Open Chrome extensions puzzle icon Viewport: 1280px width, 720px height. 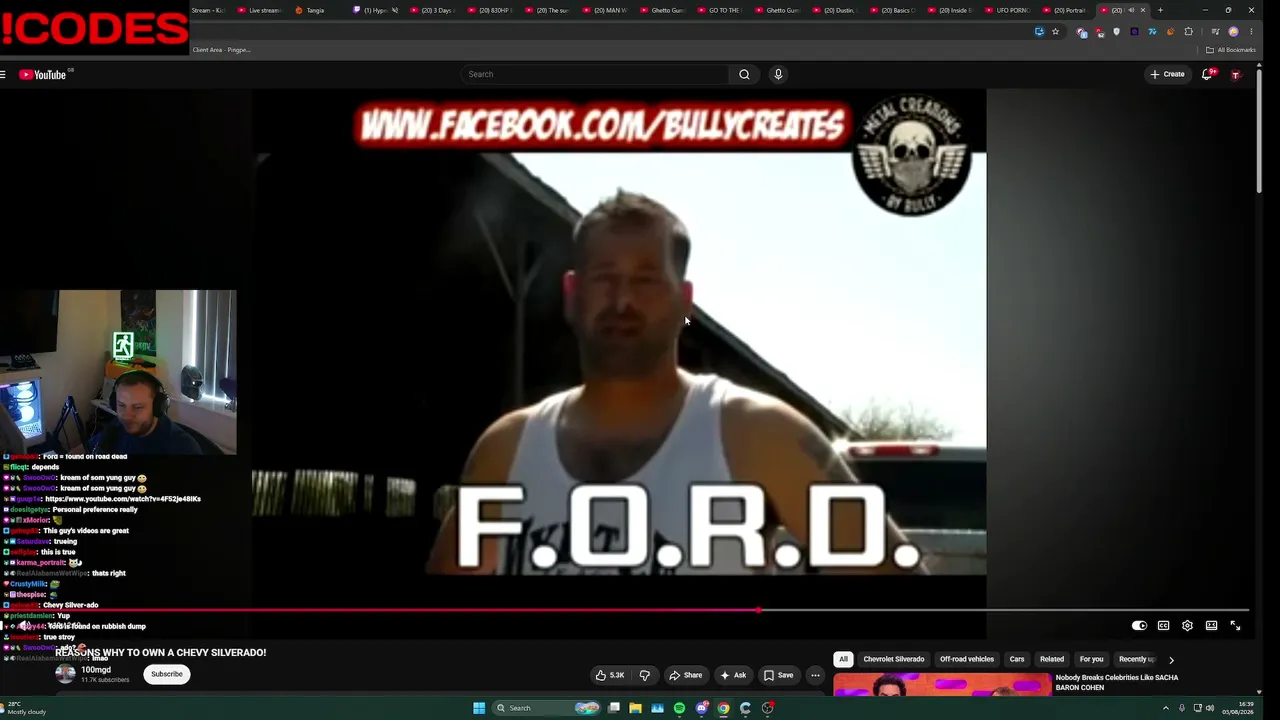pos(1188,32)
